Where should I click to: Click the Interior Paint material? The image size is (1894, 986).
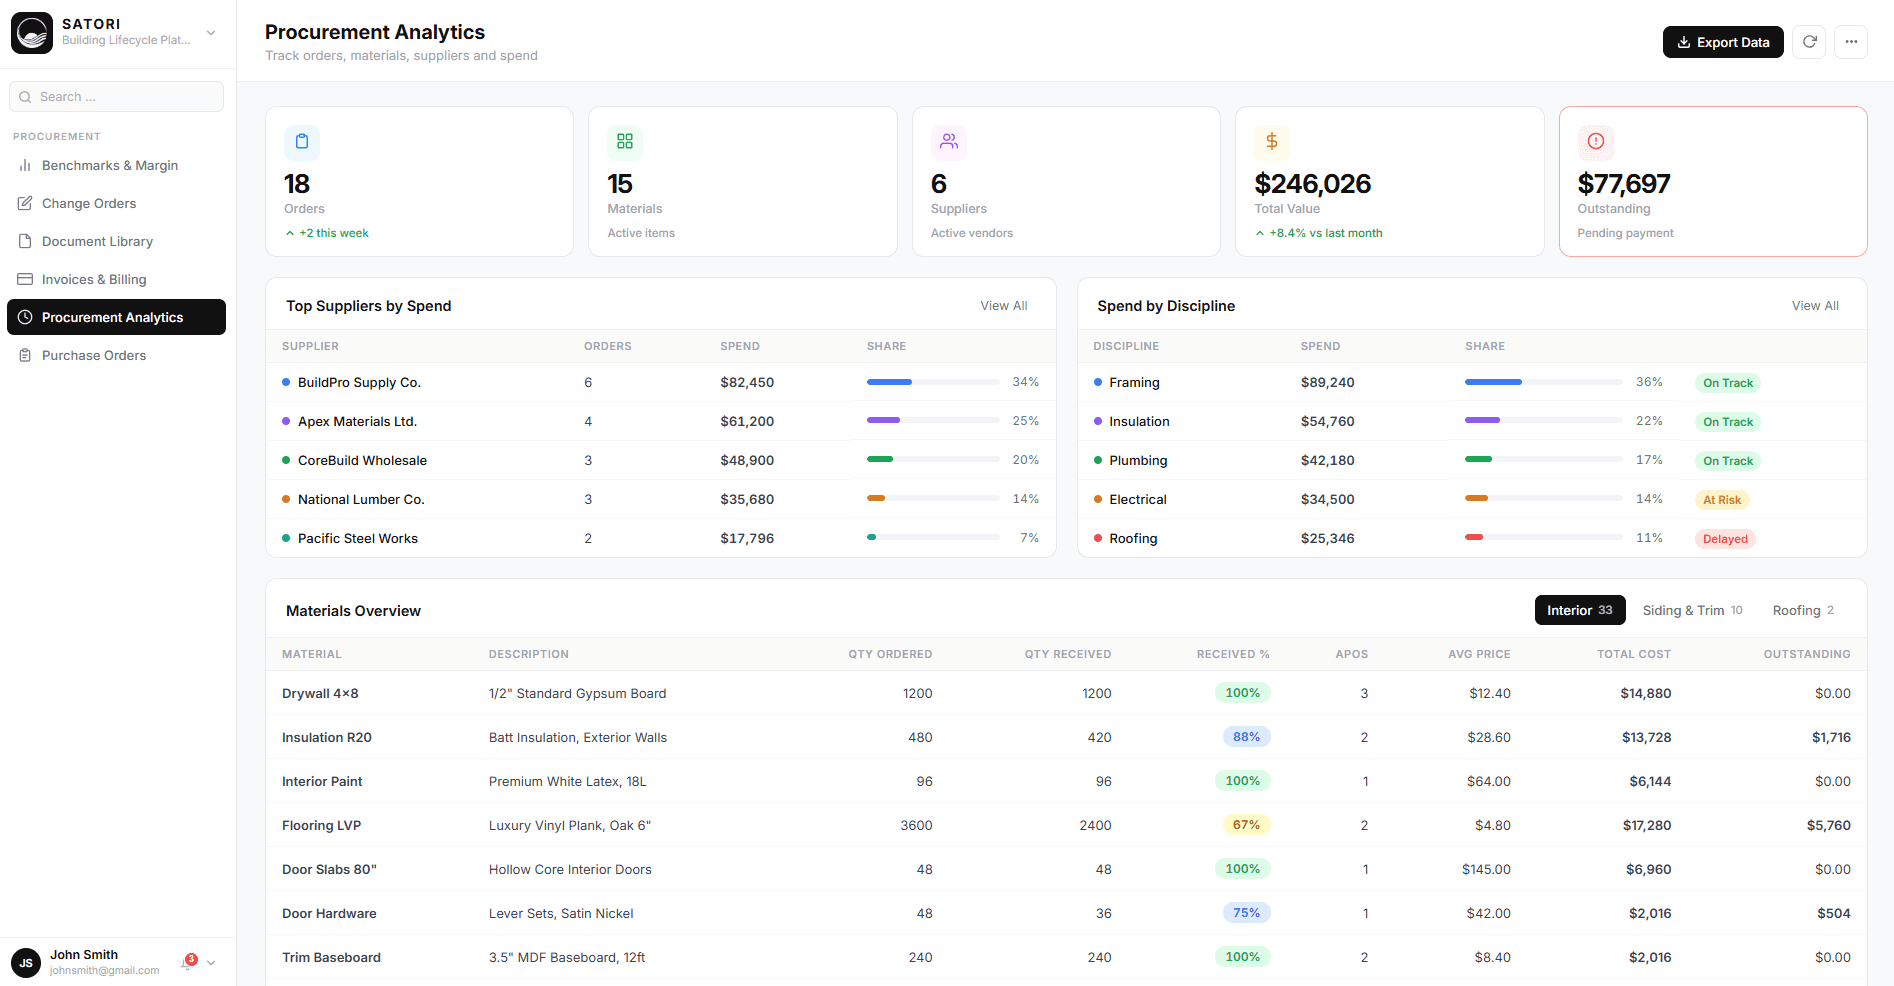point(322,781)
